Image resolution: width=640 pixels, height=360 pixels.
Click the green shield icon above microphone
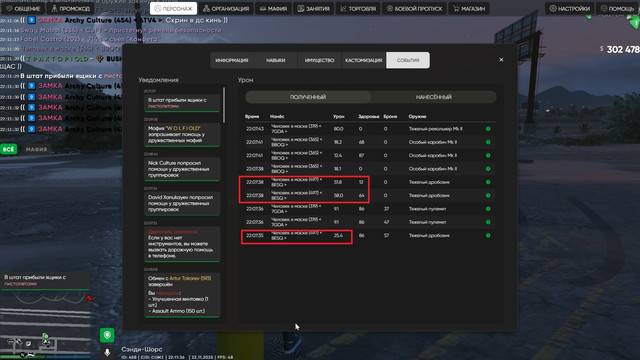pos(107,336)
